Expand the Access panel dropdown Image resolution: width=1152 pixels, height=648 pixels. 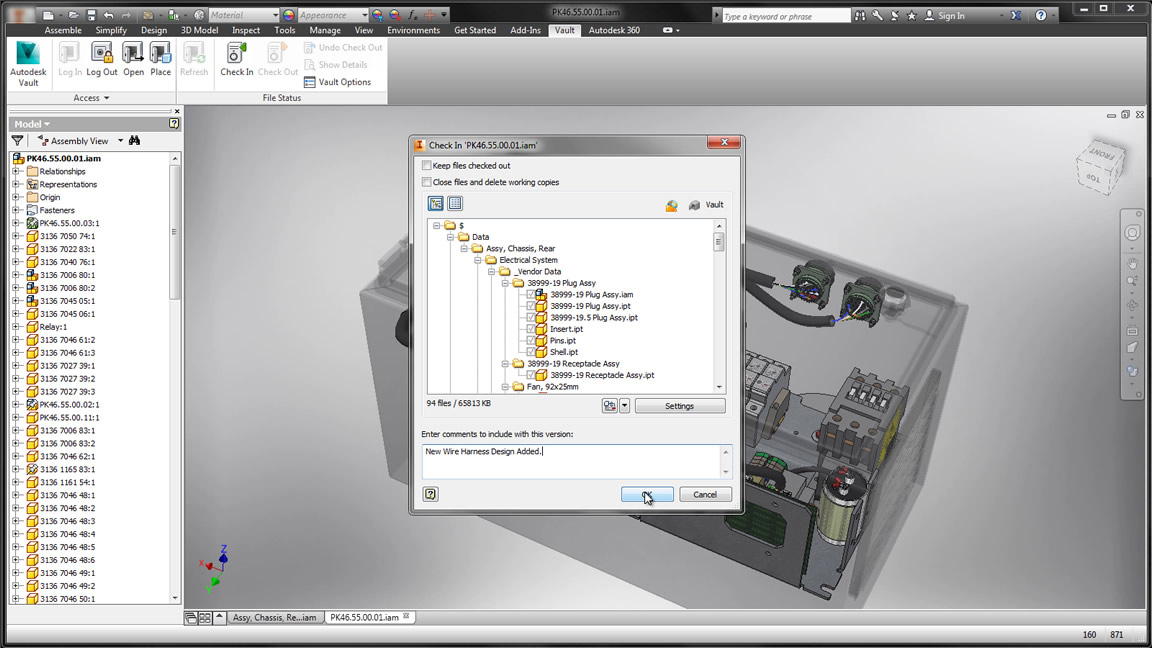tap(91, 98)
